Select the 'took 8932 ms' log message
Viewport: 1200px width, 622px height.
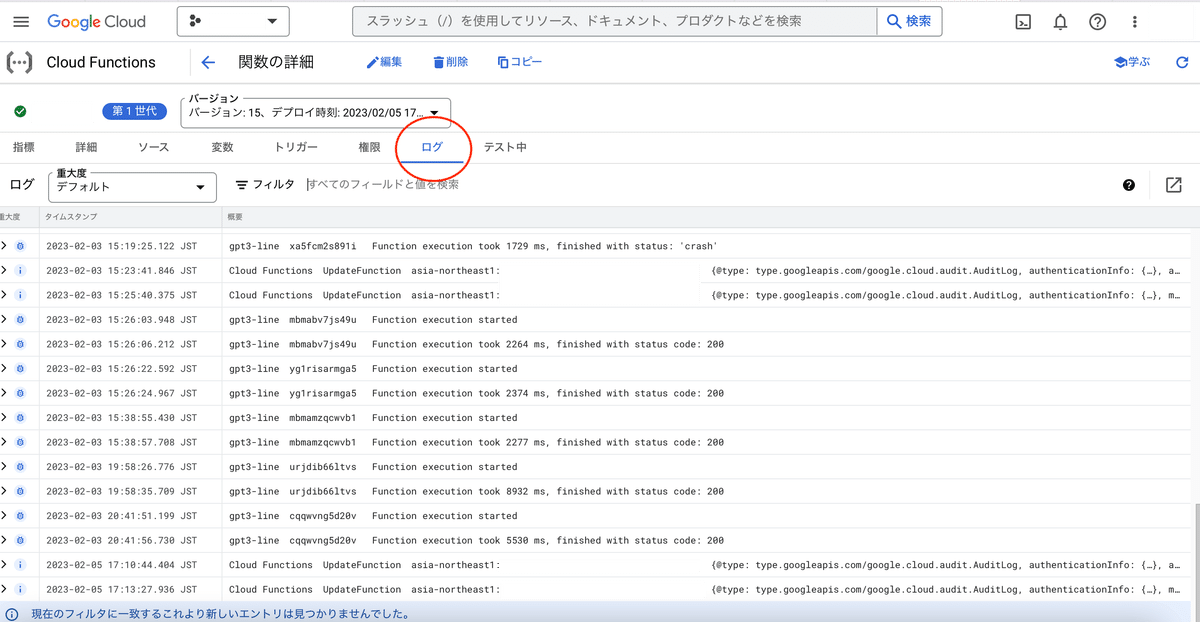coord(547,491)
